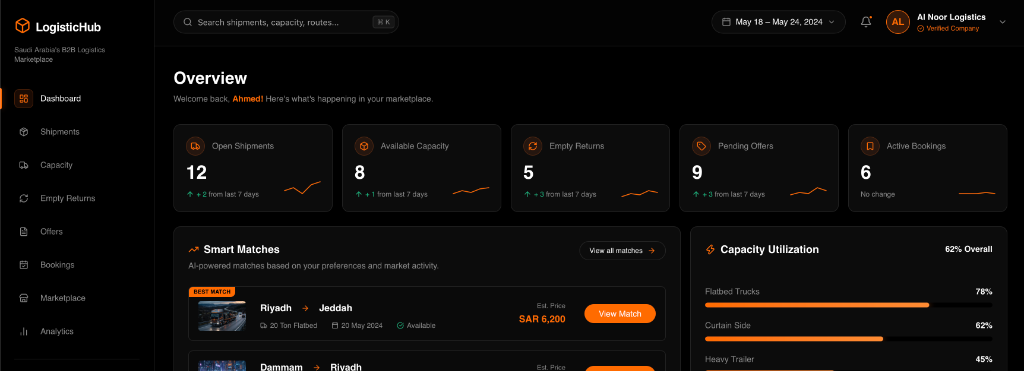Click the 20 Ton Flatbed detail
Screen dimensions: 1024x371
[x=289, y=325]
